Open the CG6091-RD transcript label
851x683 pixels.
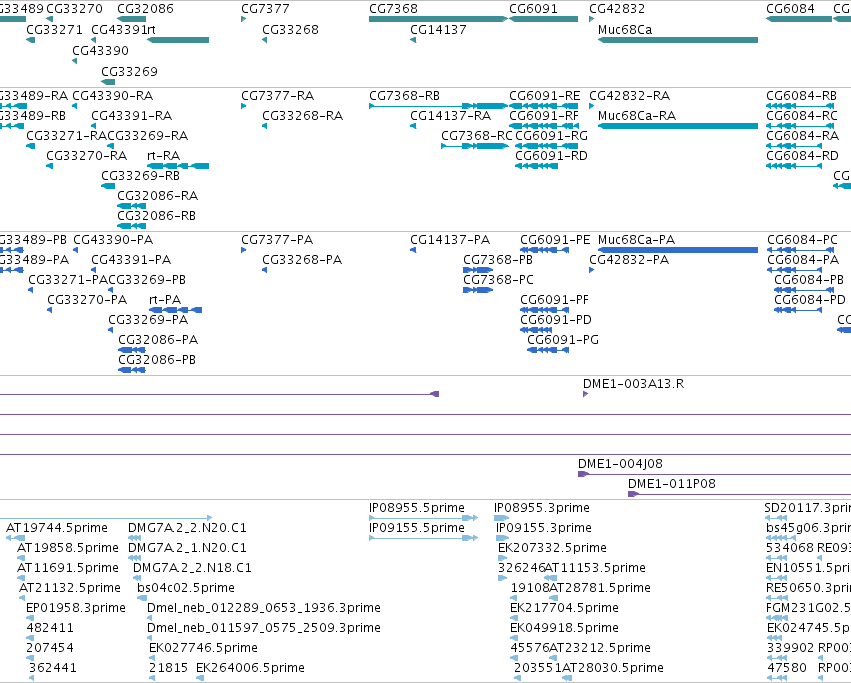[x=551, y=156]
